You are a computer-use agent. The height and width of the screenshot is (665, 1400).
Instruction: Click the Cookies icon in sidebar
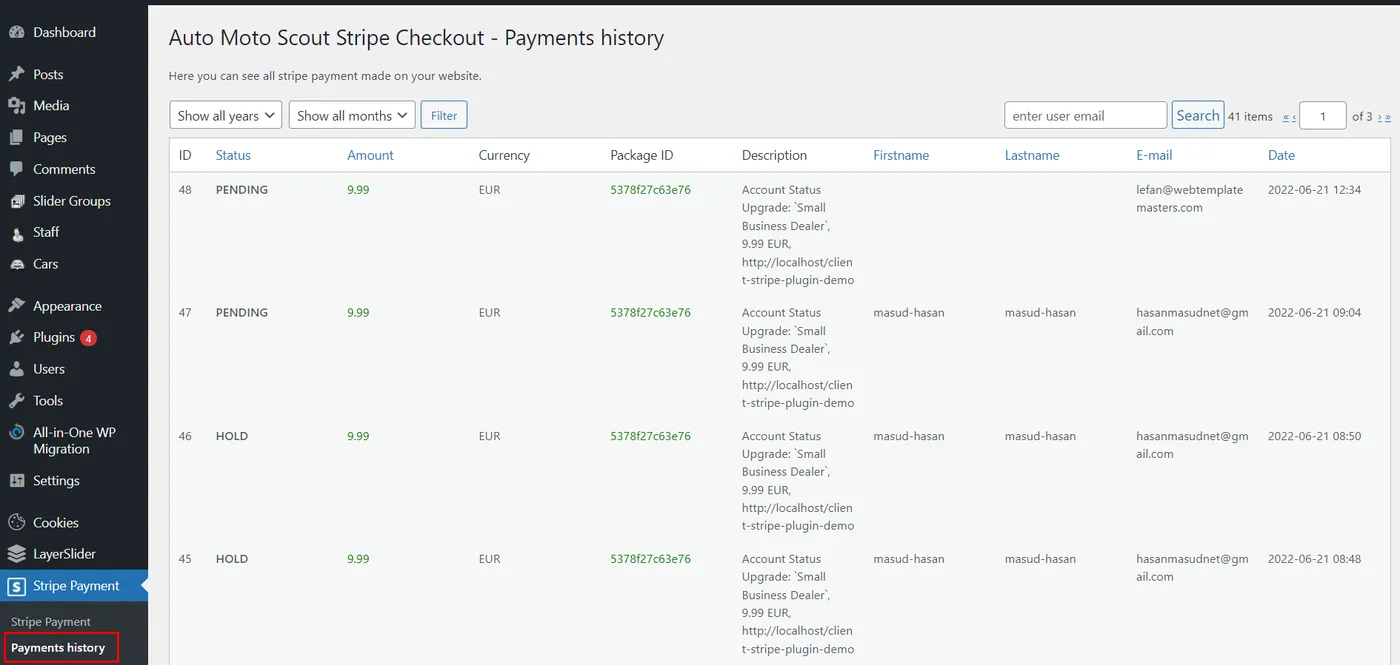click(x=16, y=522)
